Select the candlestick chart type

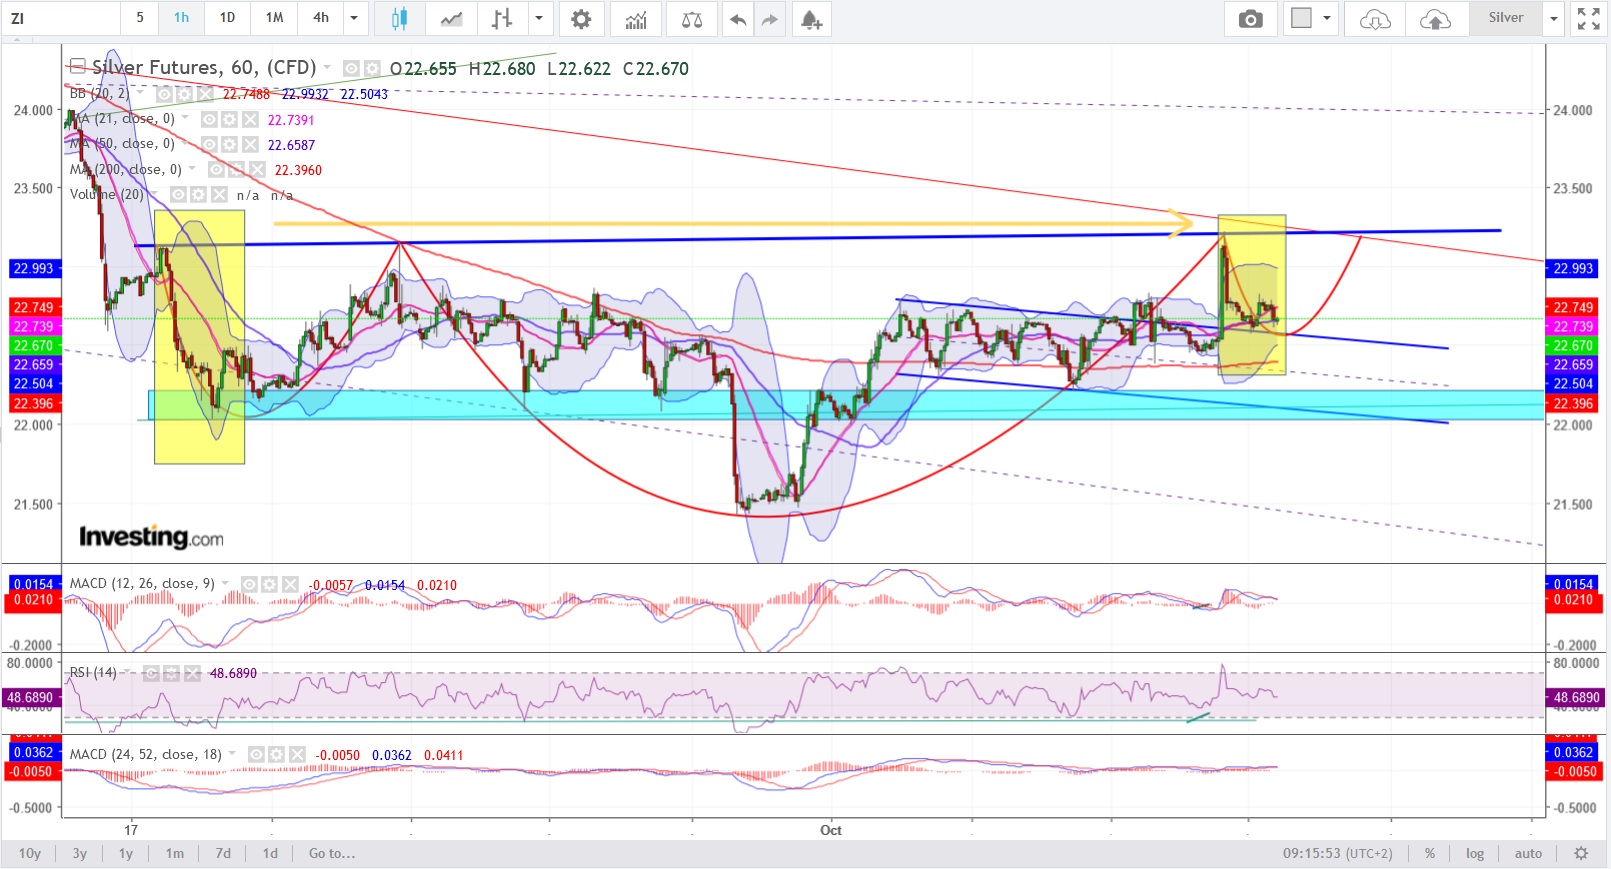(x=399, y=18)
